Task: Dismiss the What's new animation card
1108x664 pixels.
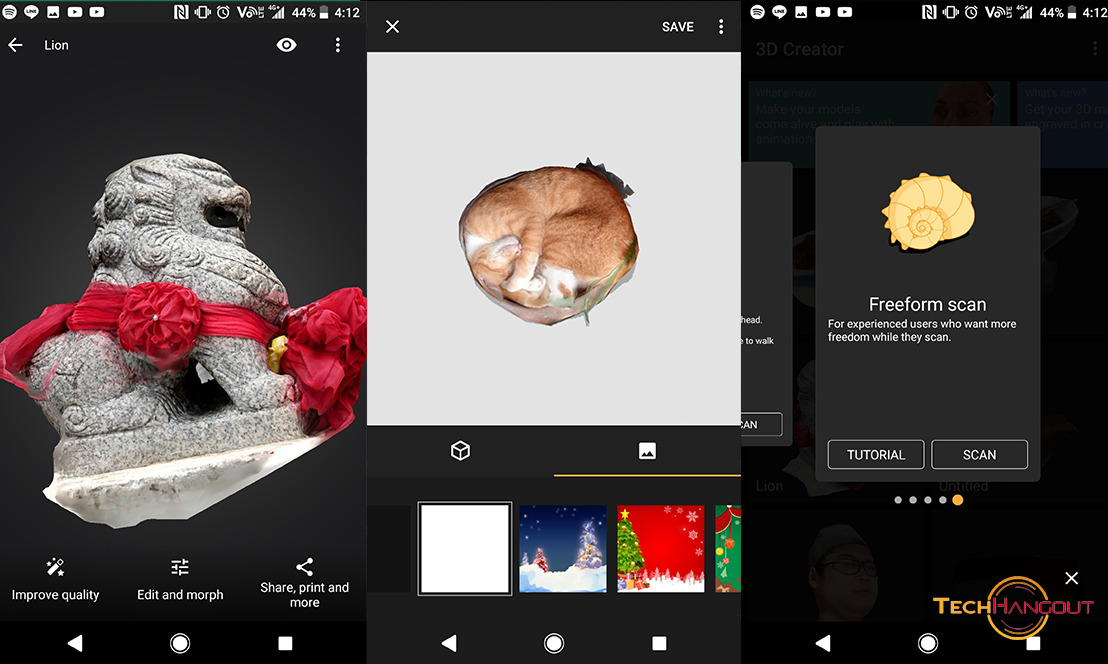Action: tap(992, 100)
